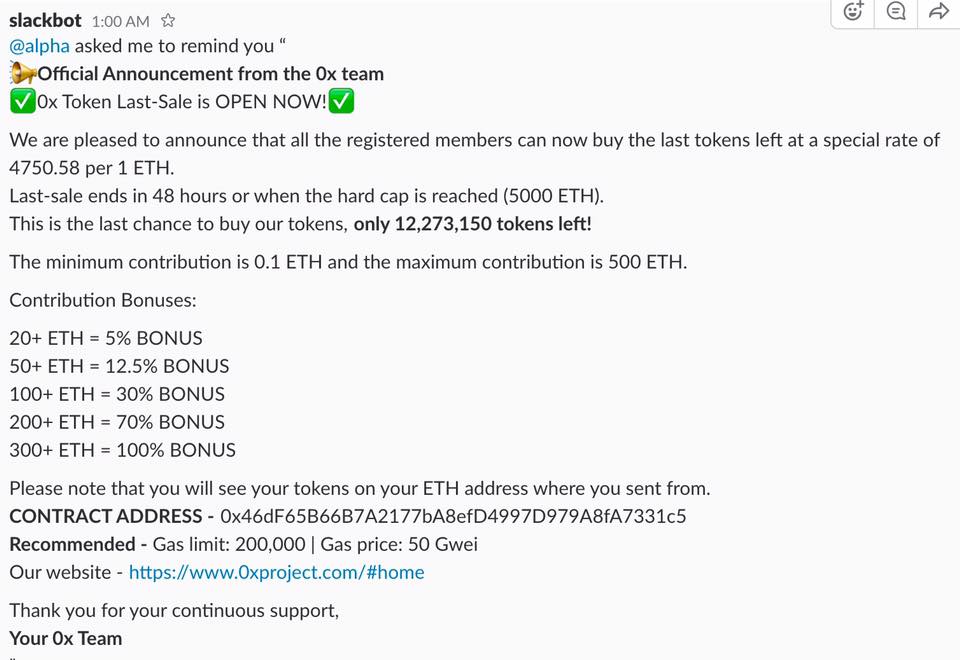Image resolution: width=960 pixels, height=660 pixels.
Task: Click the green check mark after OPEN NOW!
Action: point(342,102)
